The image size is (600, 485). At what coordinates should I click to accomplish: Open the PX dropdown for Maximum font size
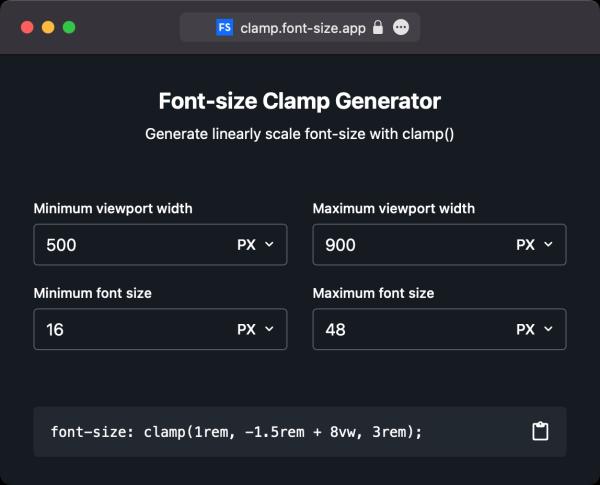point(534,329)
